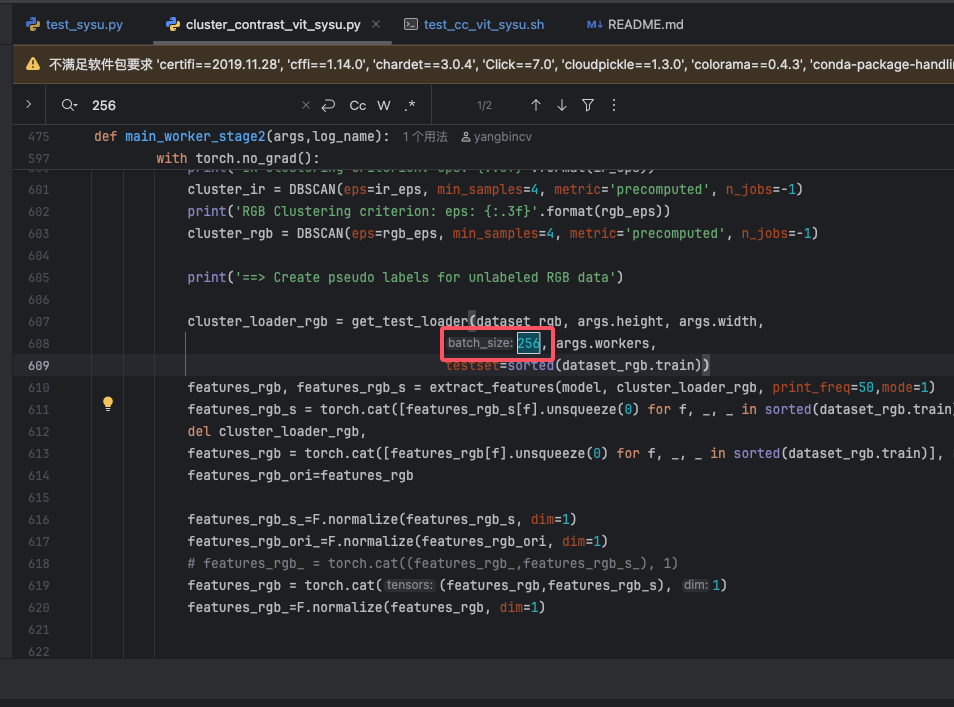
Task: Click the package requirements warning icon
Action: (33, 64)
